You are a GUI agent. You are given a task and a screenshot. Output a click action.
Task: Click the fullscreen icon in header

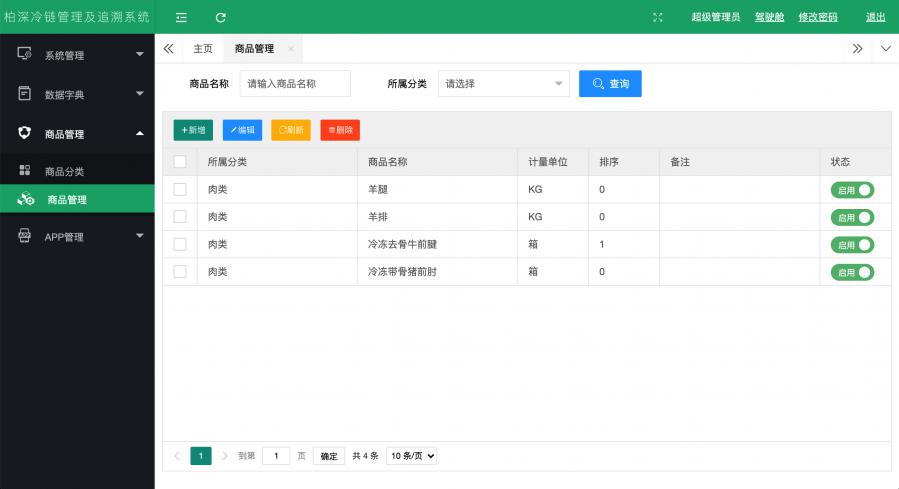[x=657, y=17]
